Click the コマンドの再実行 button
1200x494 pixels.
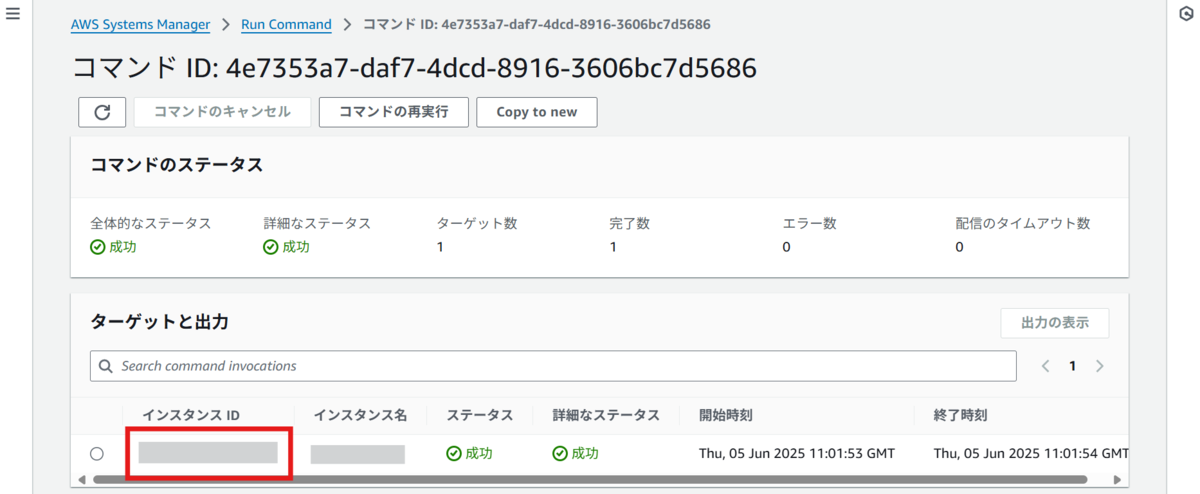(x=394, y=112)
